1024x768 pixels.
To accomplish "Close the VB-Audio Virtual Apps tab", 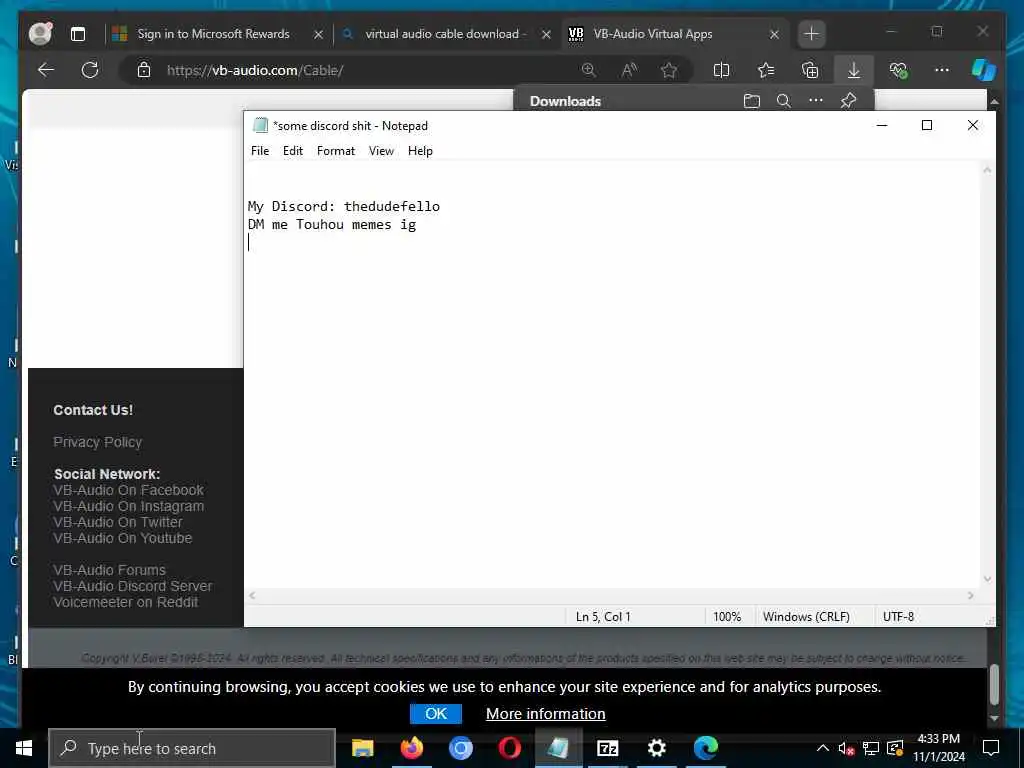I will [x=774, y=34].
